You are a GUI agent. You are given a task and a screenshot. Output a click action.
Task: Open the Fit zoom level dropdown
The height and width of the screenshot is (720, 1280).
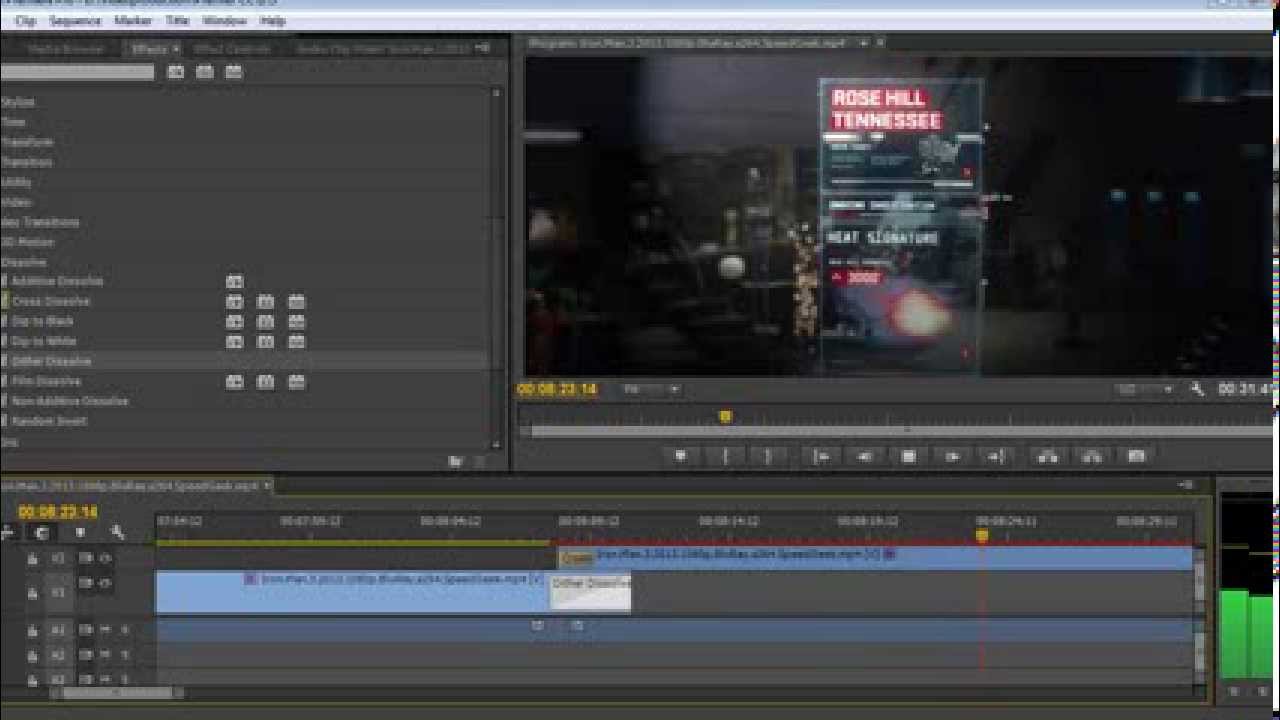(650, 389)
